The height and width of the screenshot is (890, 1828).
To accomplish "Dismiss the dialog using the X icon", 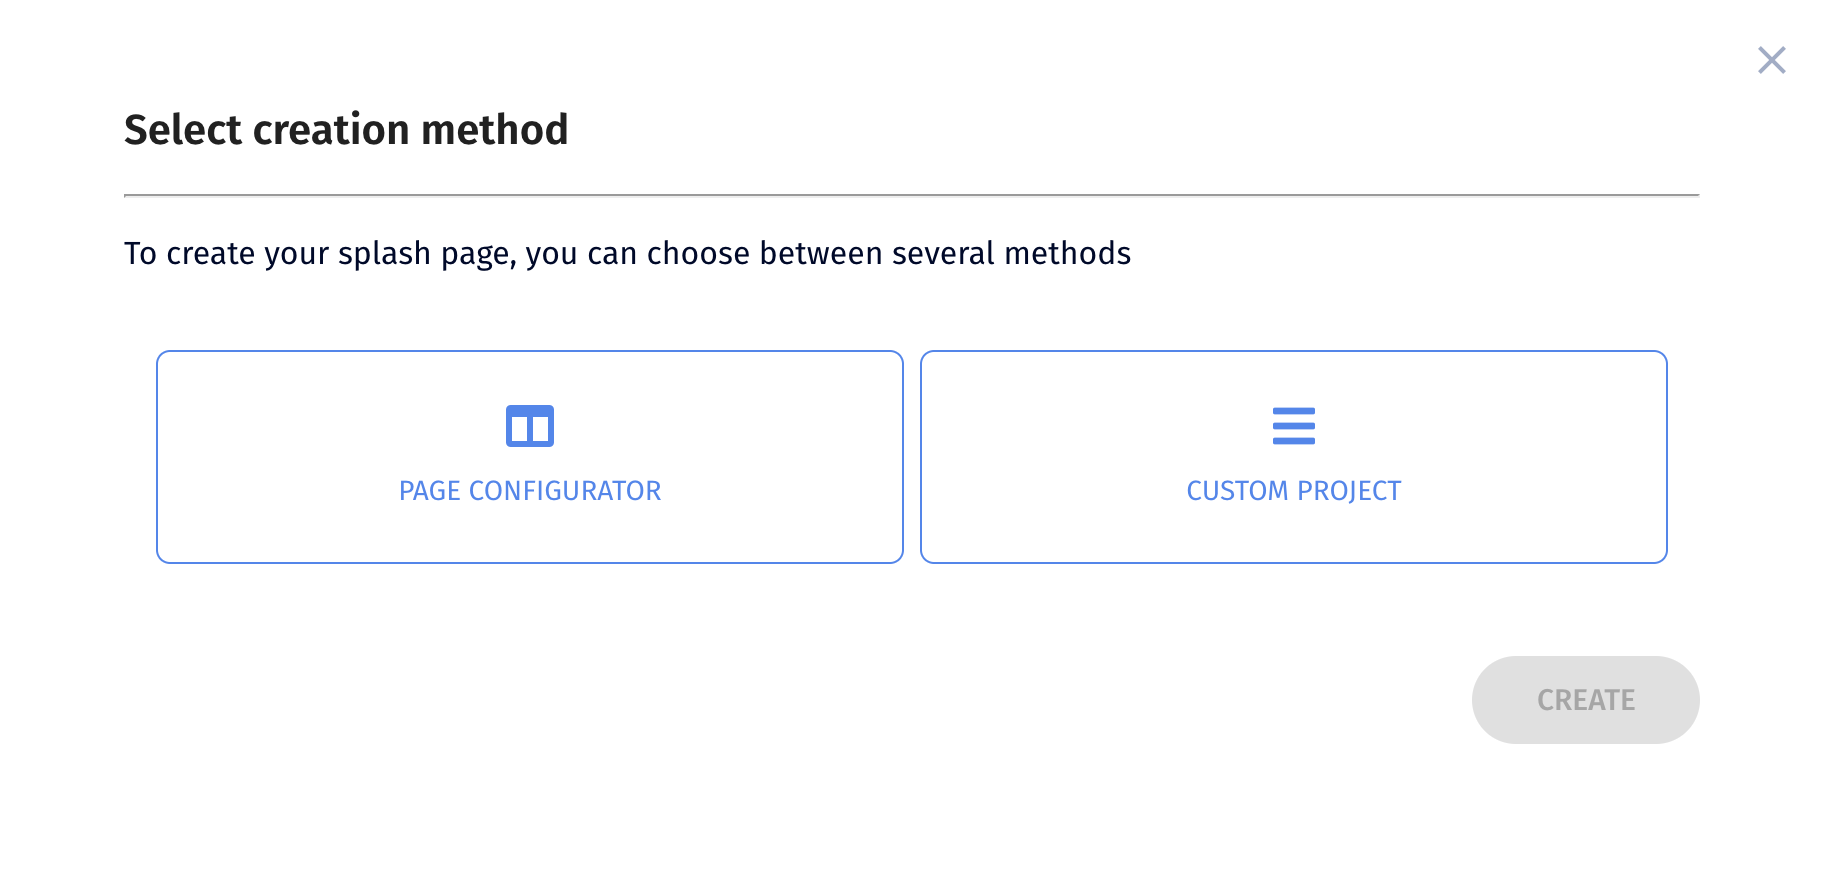I will pos(1771,60).
